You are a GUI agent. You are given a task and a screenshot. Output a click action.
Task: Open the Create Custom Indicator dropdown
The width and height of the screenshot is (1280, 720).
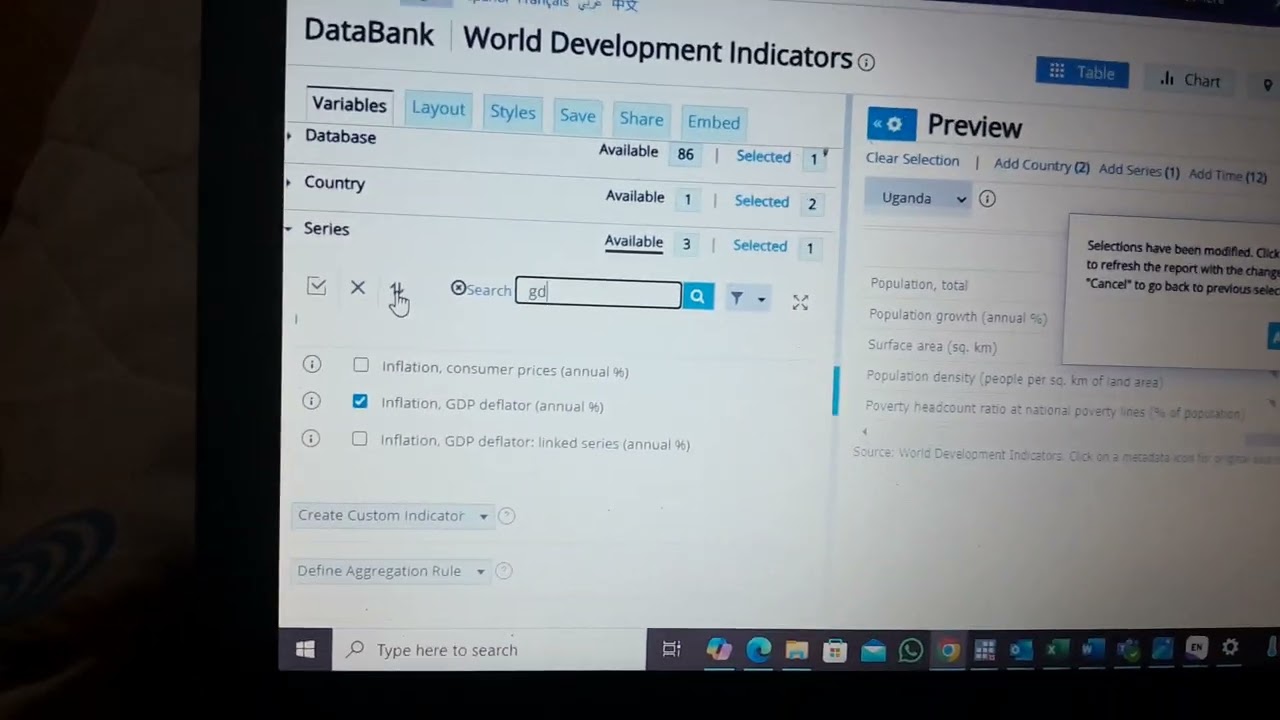[391, 516]
